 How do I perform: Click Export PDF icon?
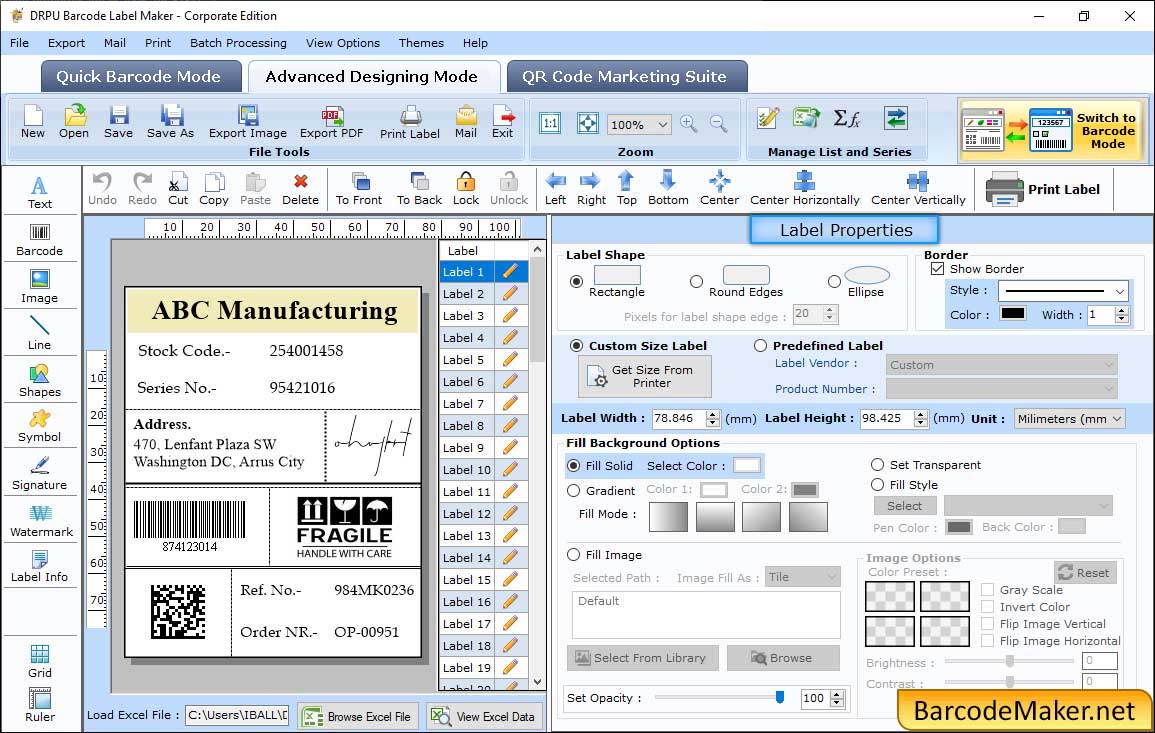point(331,122)
